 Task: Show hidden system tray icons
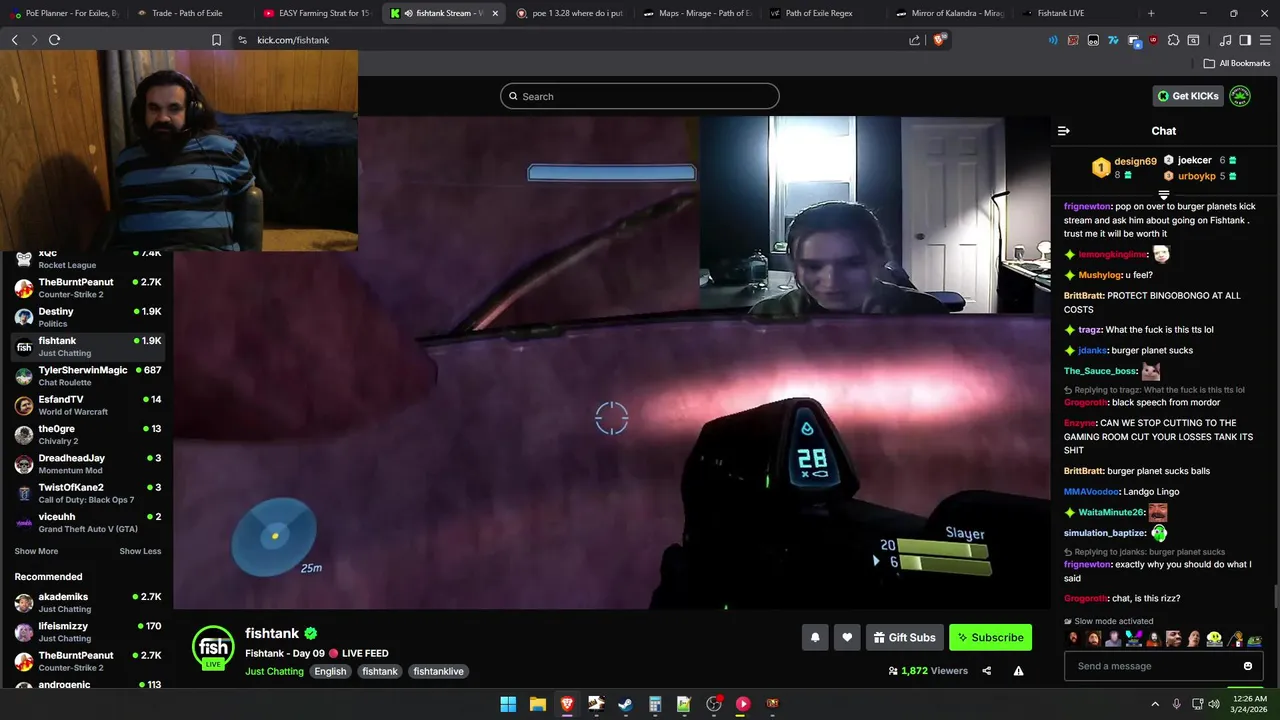(1156, 704)
